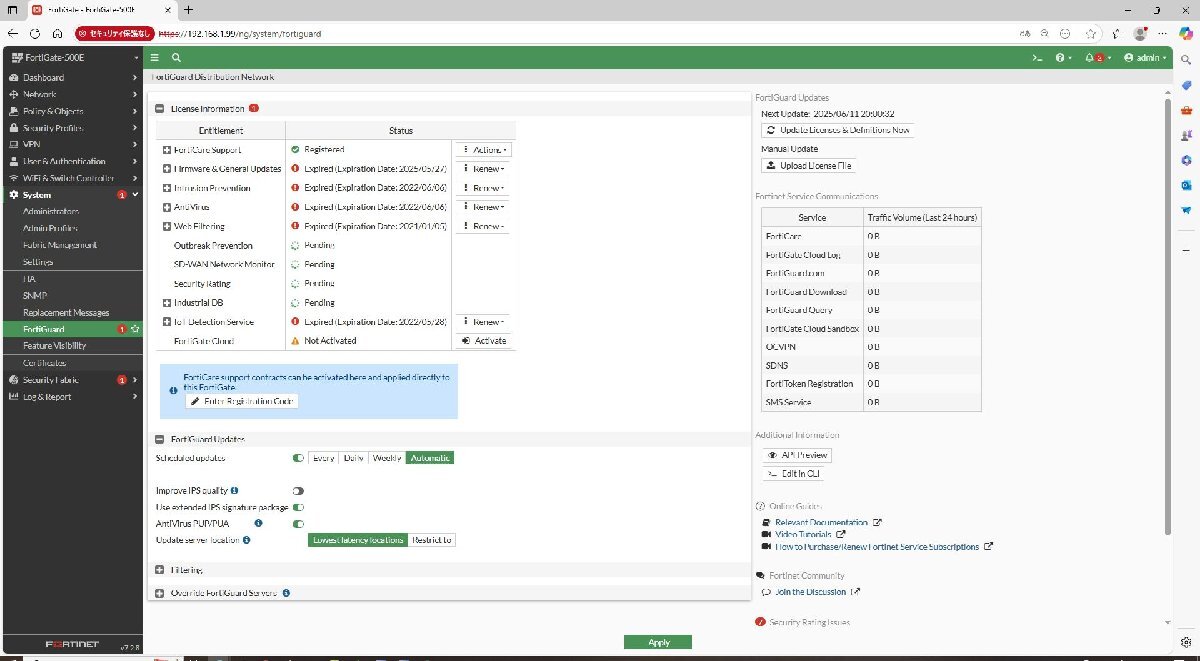1200x661 pixels.
Task: Click Upload License File button
Action: 808,166
